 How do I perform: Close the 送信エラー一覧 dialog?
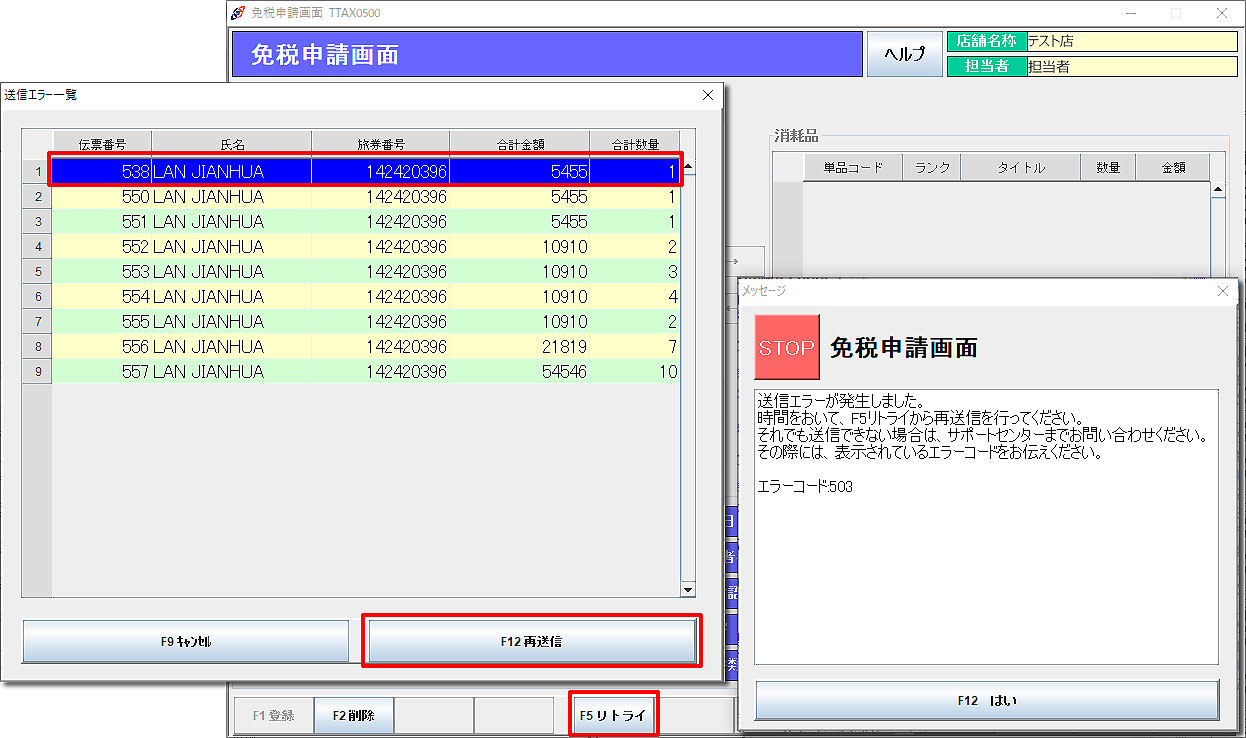click(x=708, y=95)
